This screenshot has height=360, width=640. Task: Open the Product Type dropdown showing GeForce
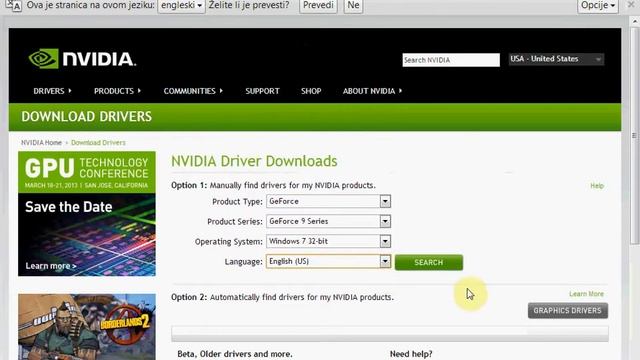[329, 201]
